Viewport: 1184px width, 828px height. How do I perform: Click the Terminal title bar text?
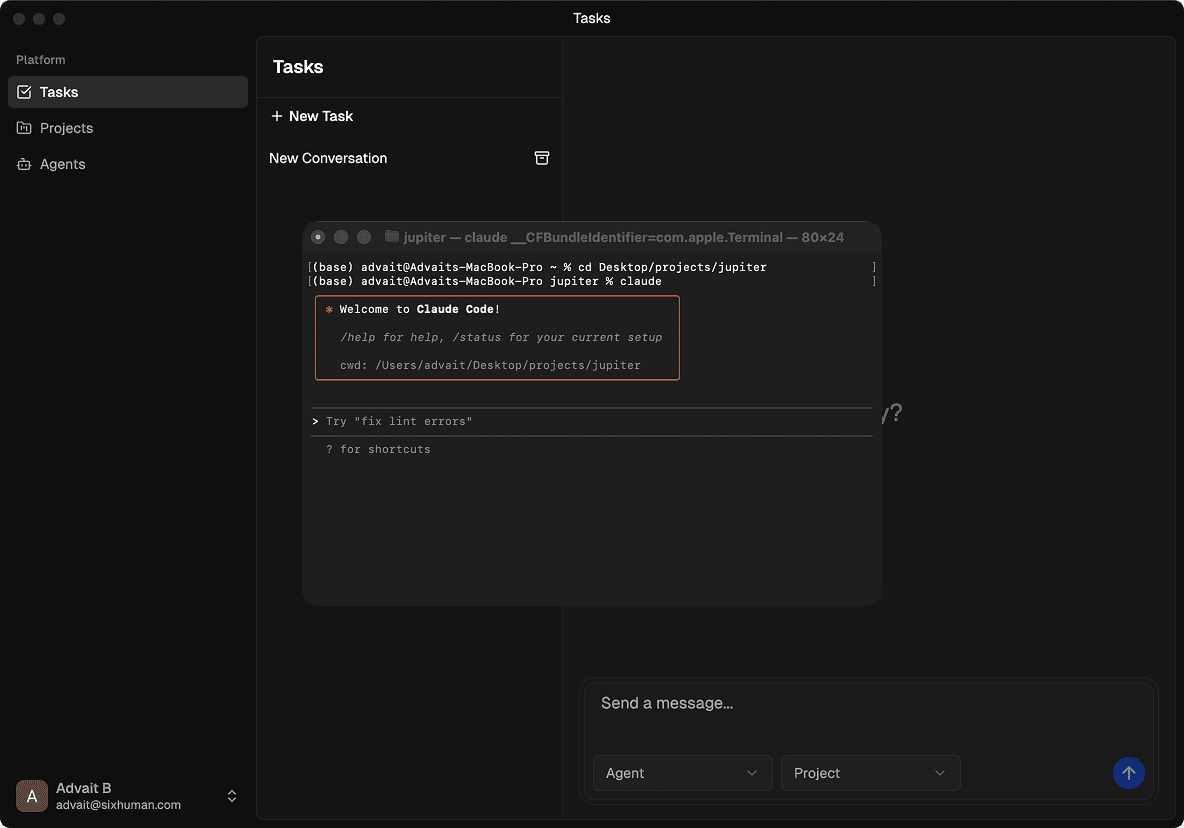tap(624, 237)
